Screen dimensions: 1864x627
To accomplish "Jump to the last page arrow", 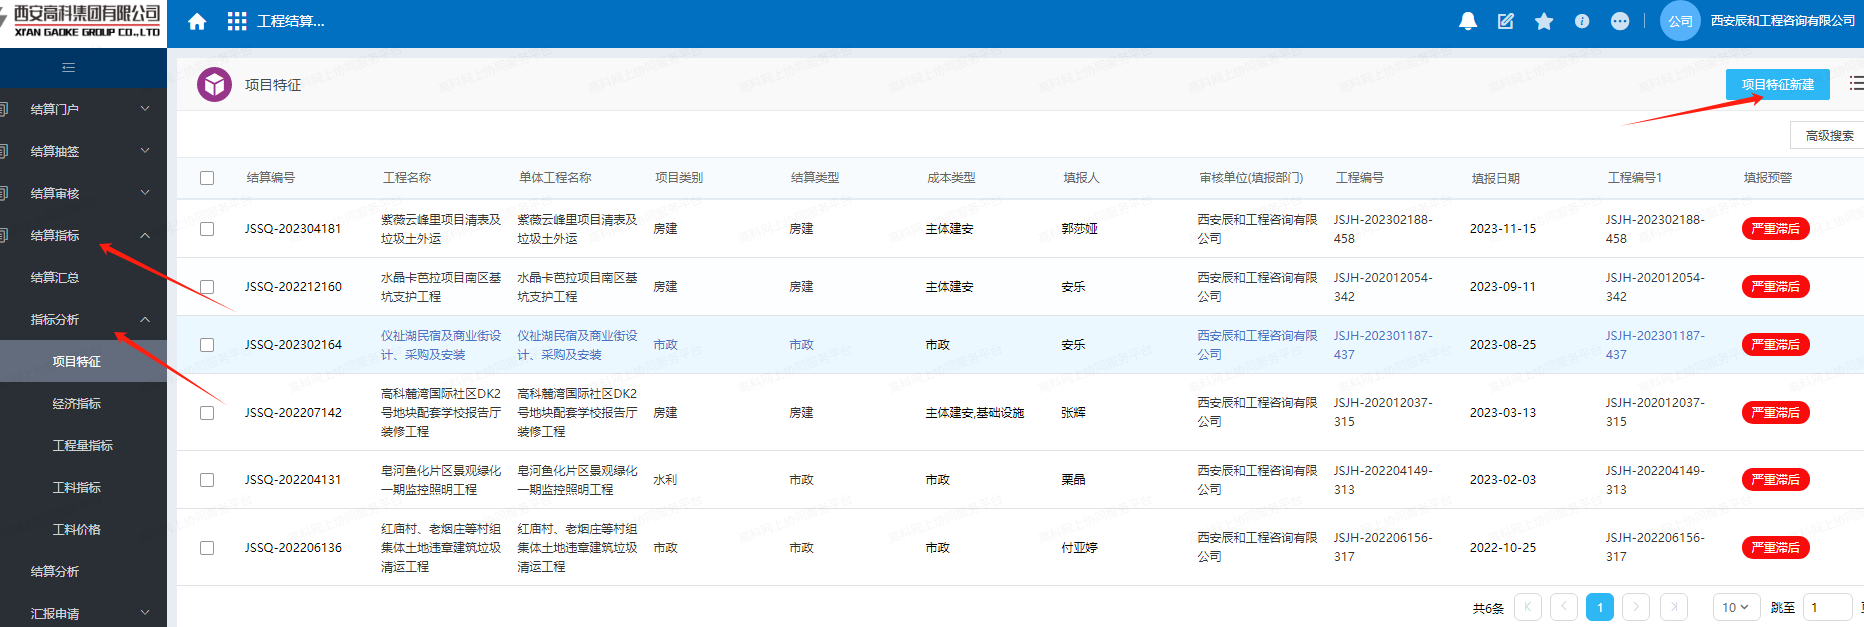I will click(x=1674, y=607).
